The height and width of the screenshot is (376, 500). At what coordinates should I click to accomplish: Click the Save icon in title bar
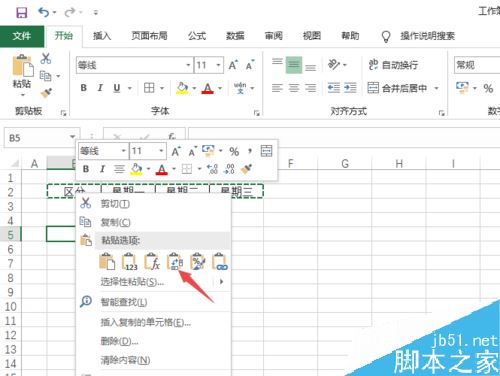click(x=22, y=13)
